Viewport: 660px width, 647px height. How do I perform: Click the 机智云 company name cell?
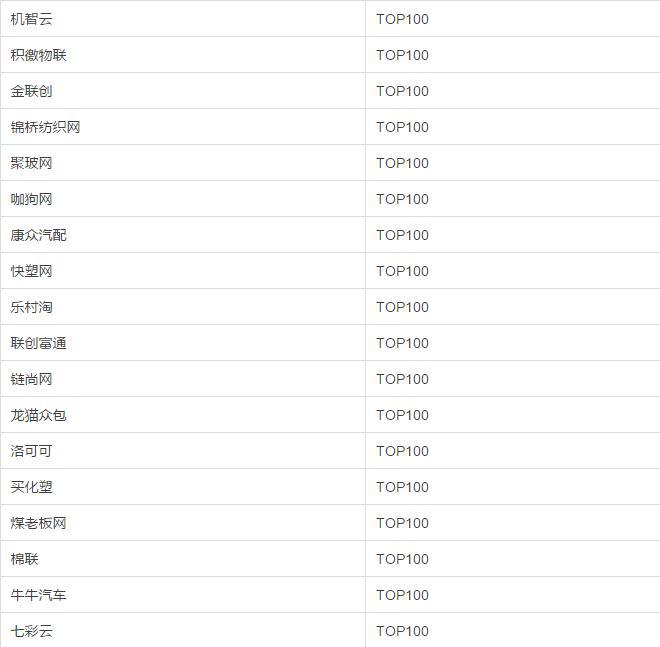pos(32,19)
